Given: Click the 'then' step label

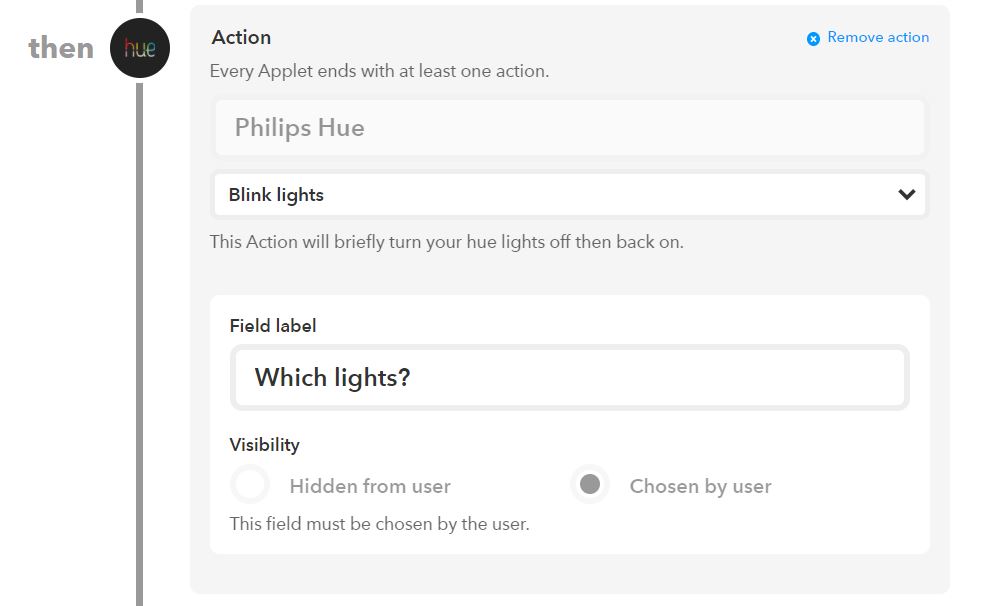Looking at the screenshot, I should [x=61, y=48].
